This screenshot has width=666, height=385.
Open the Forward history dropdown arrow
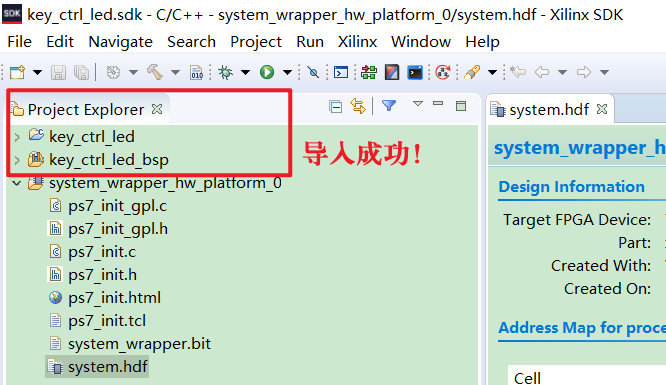coord(604,73)
